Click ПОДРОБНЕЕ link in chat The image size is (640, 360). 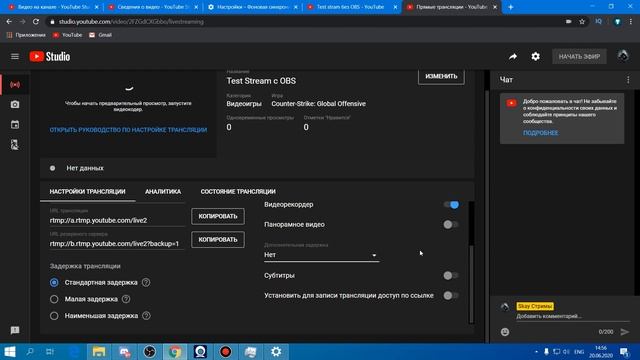tap(540, 133)
